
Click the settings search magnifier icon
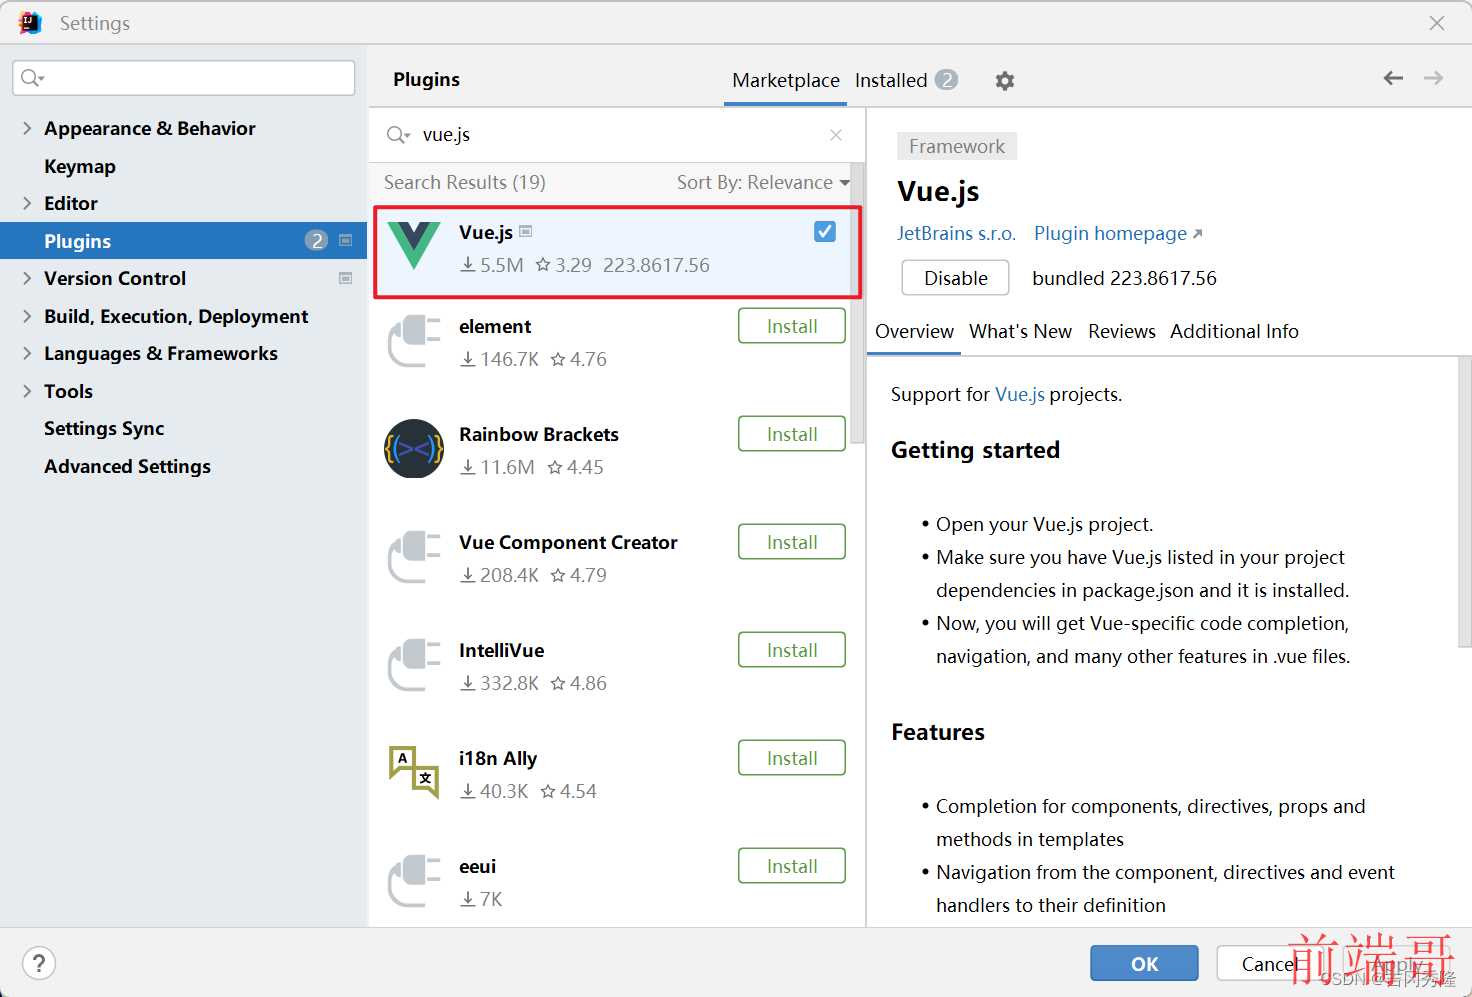click(32, 78)
